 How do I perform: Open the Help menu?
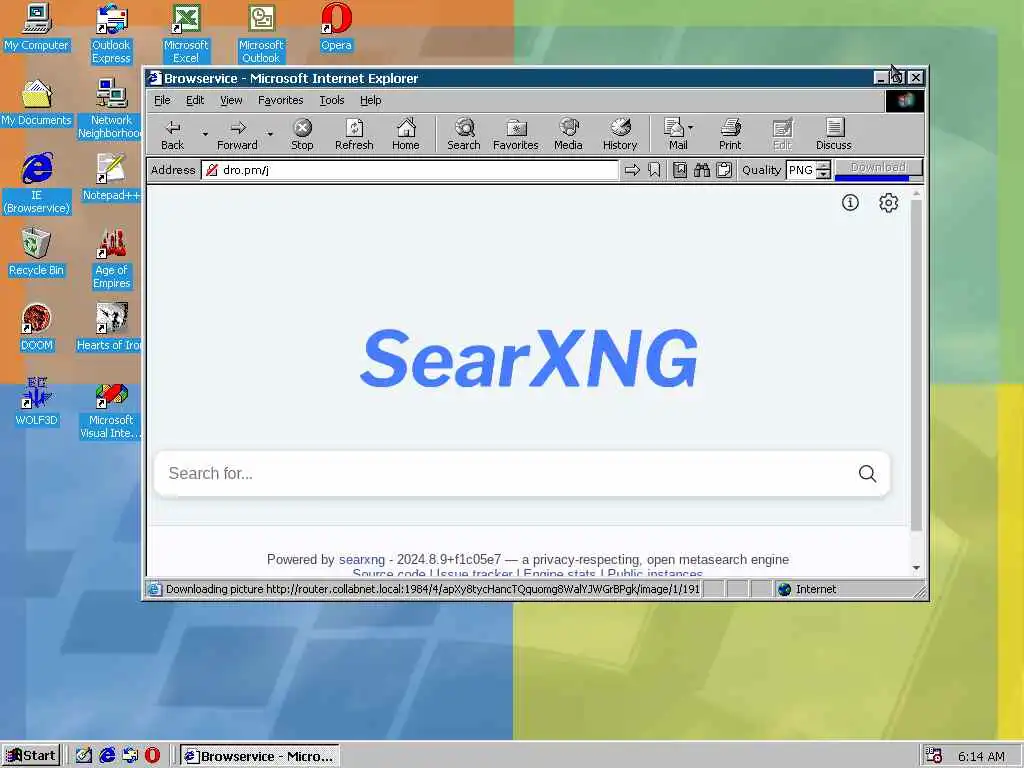click(x=370, y=101)
